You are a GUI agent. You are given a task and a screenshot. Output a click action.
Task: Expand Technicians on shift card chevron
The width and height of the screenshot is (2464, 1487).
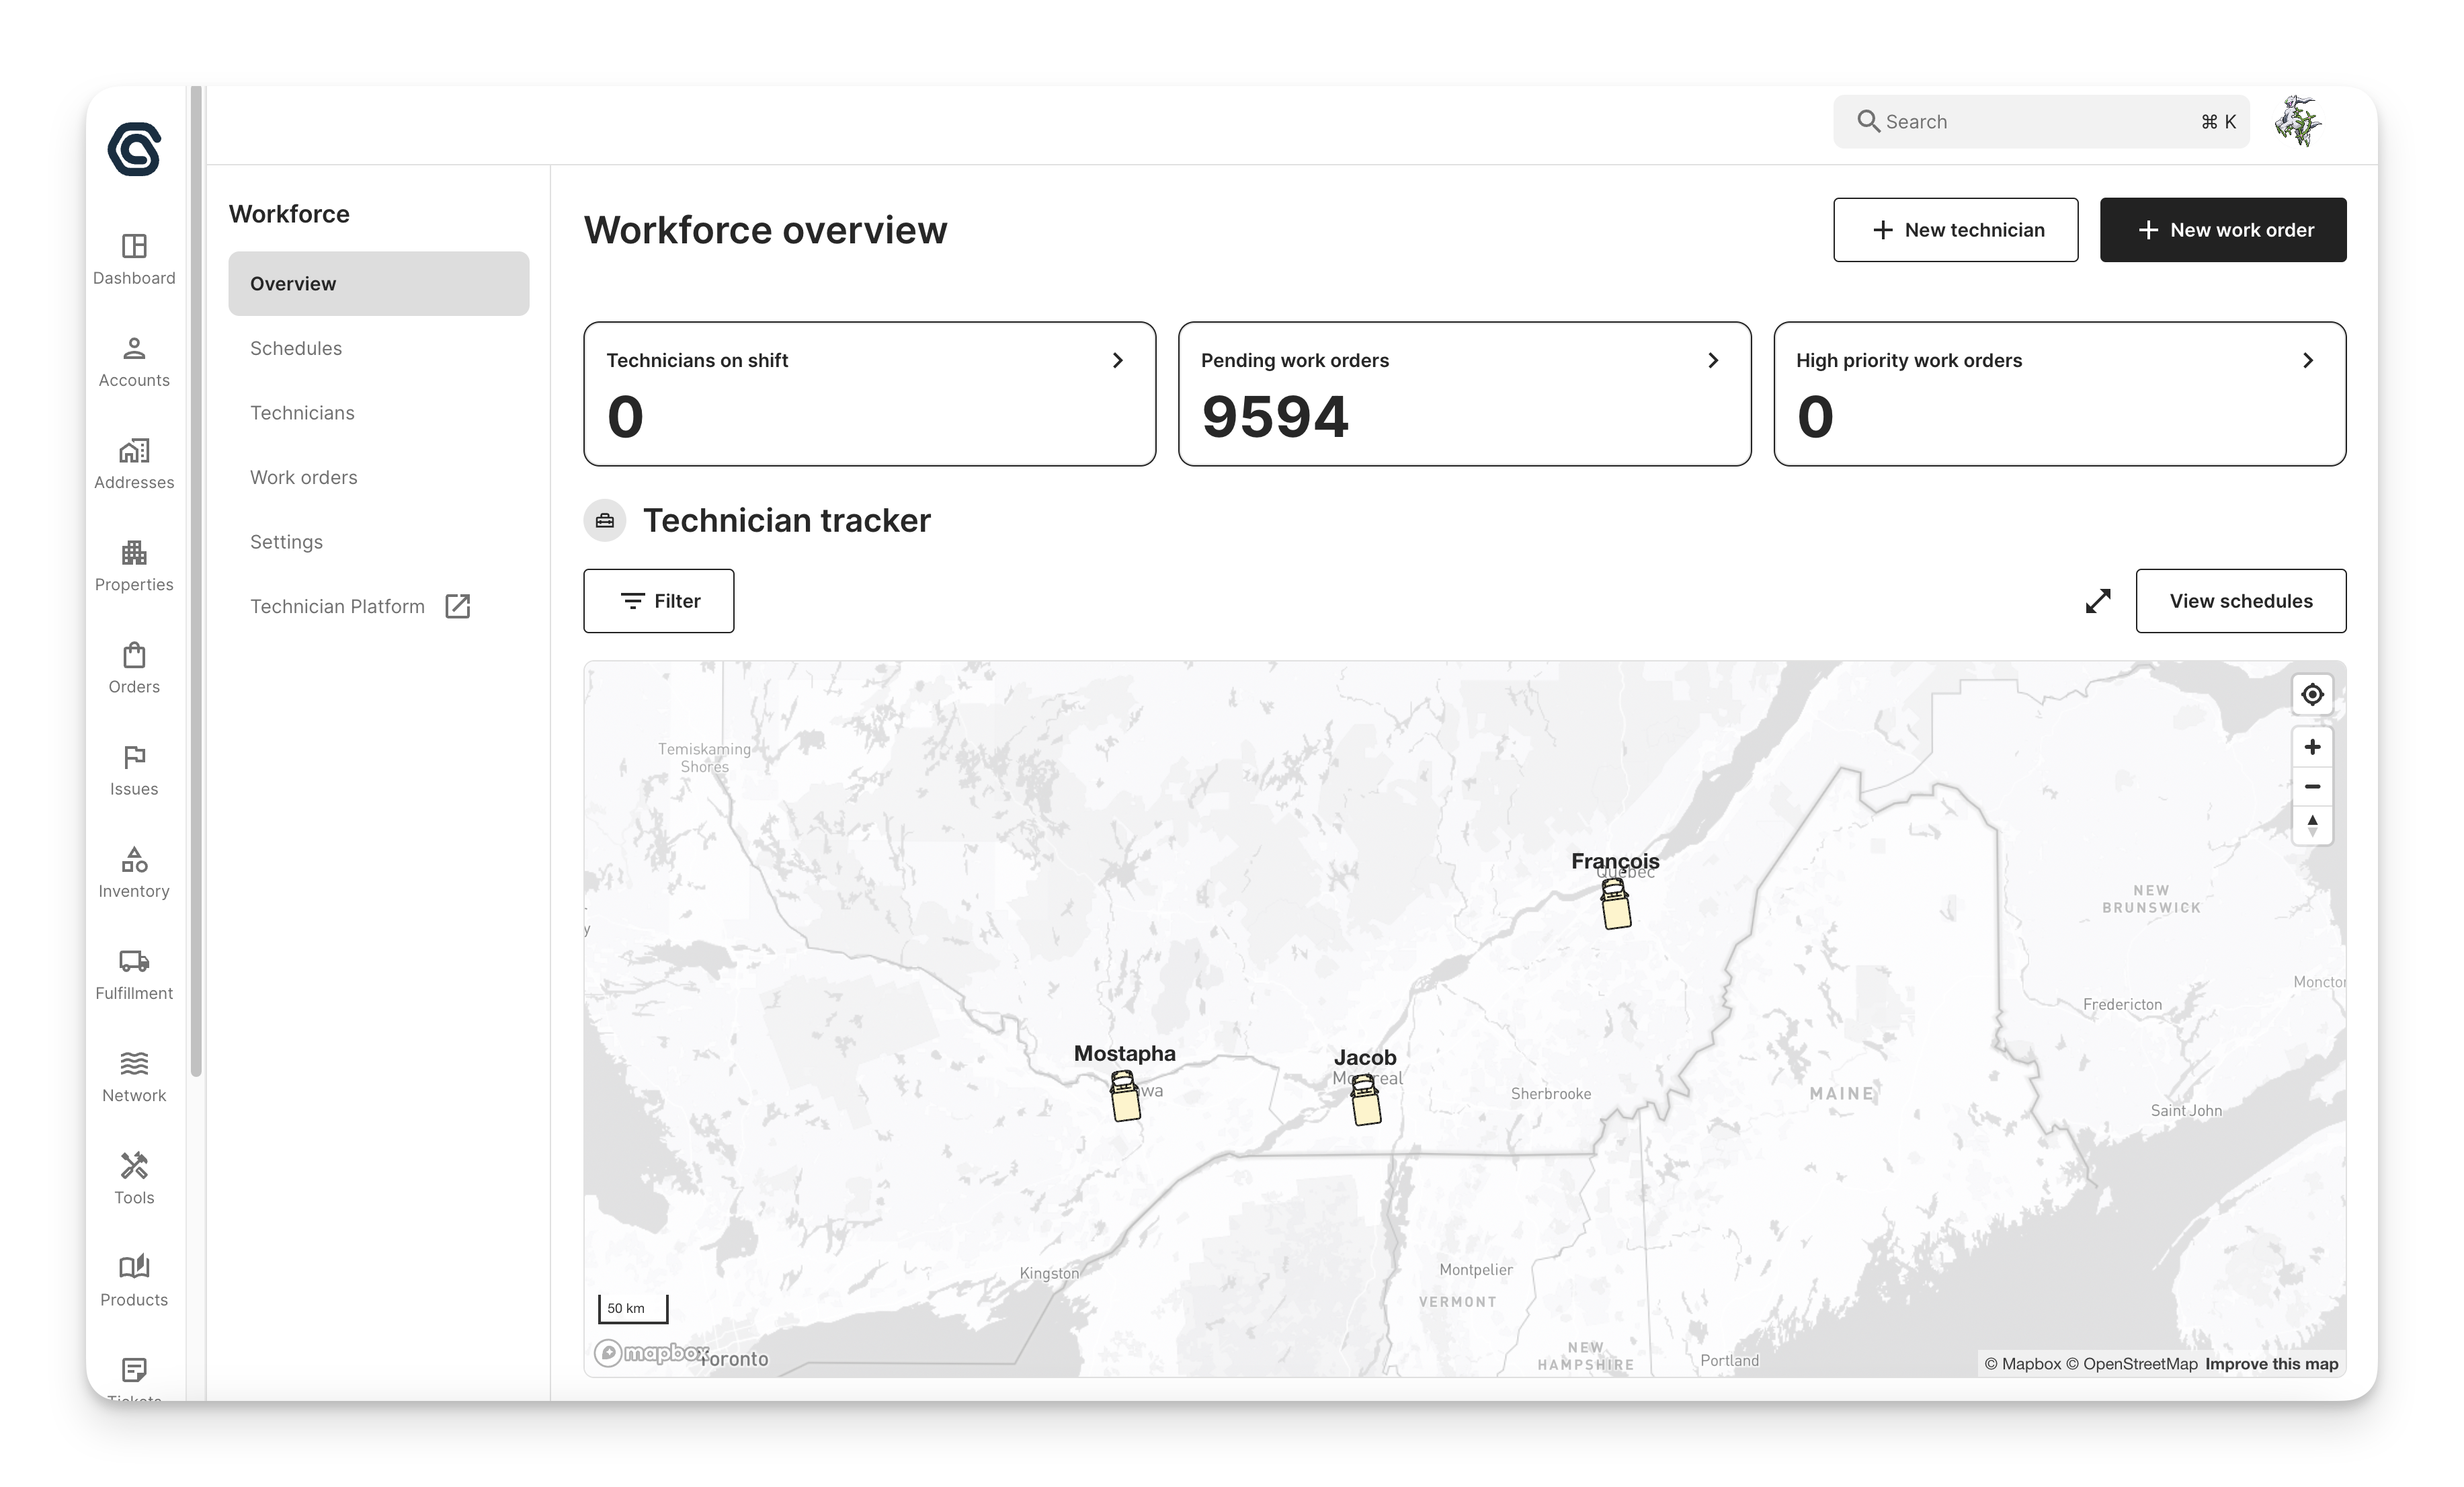[x=1118, y=360]
